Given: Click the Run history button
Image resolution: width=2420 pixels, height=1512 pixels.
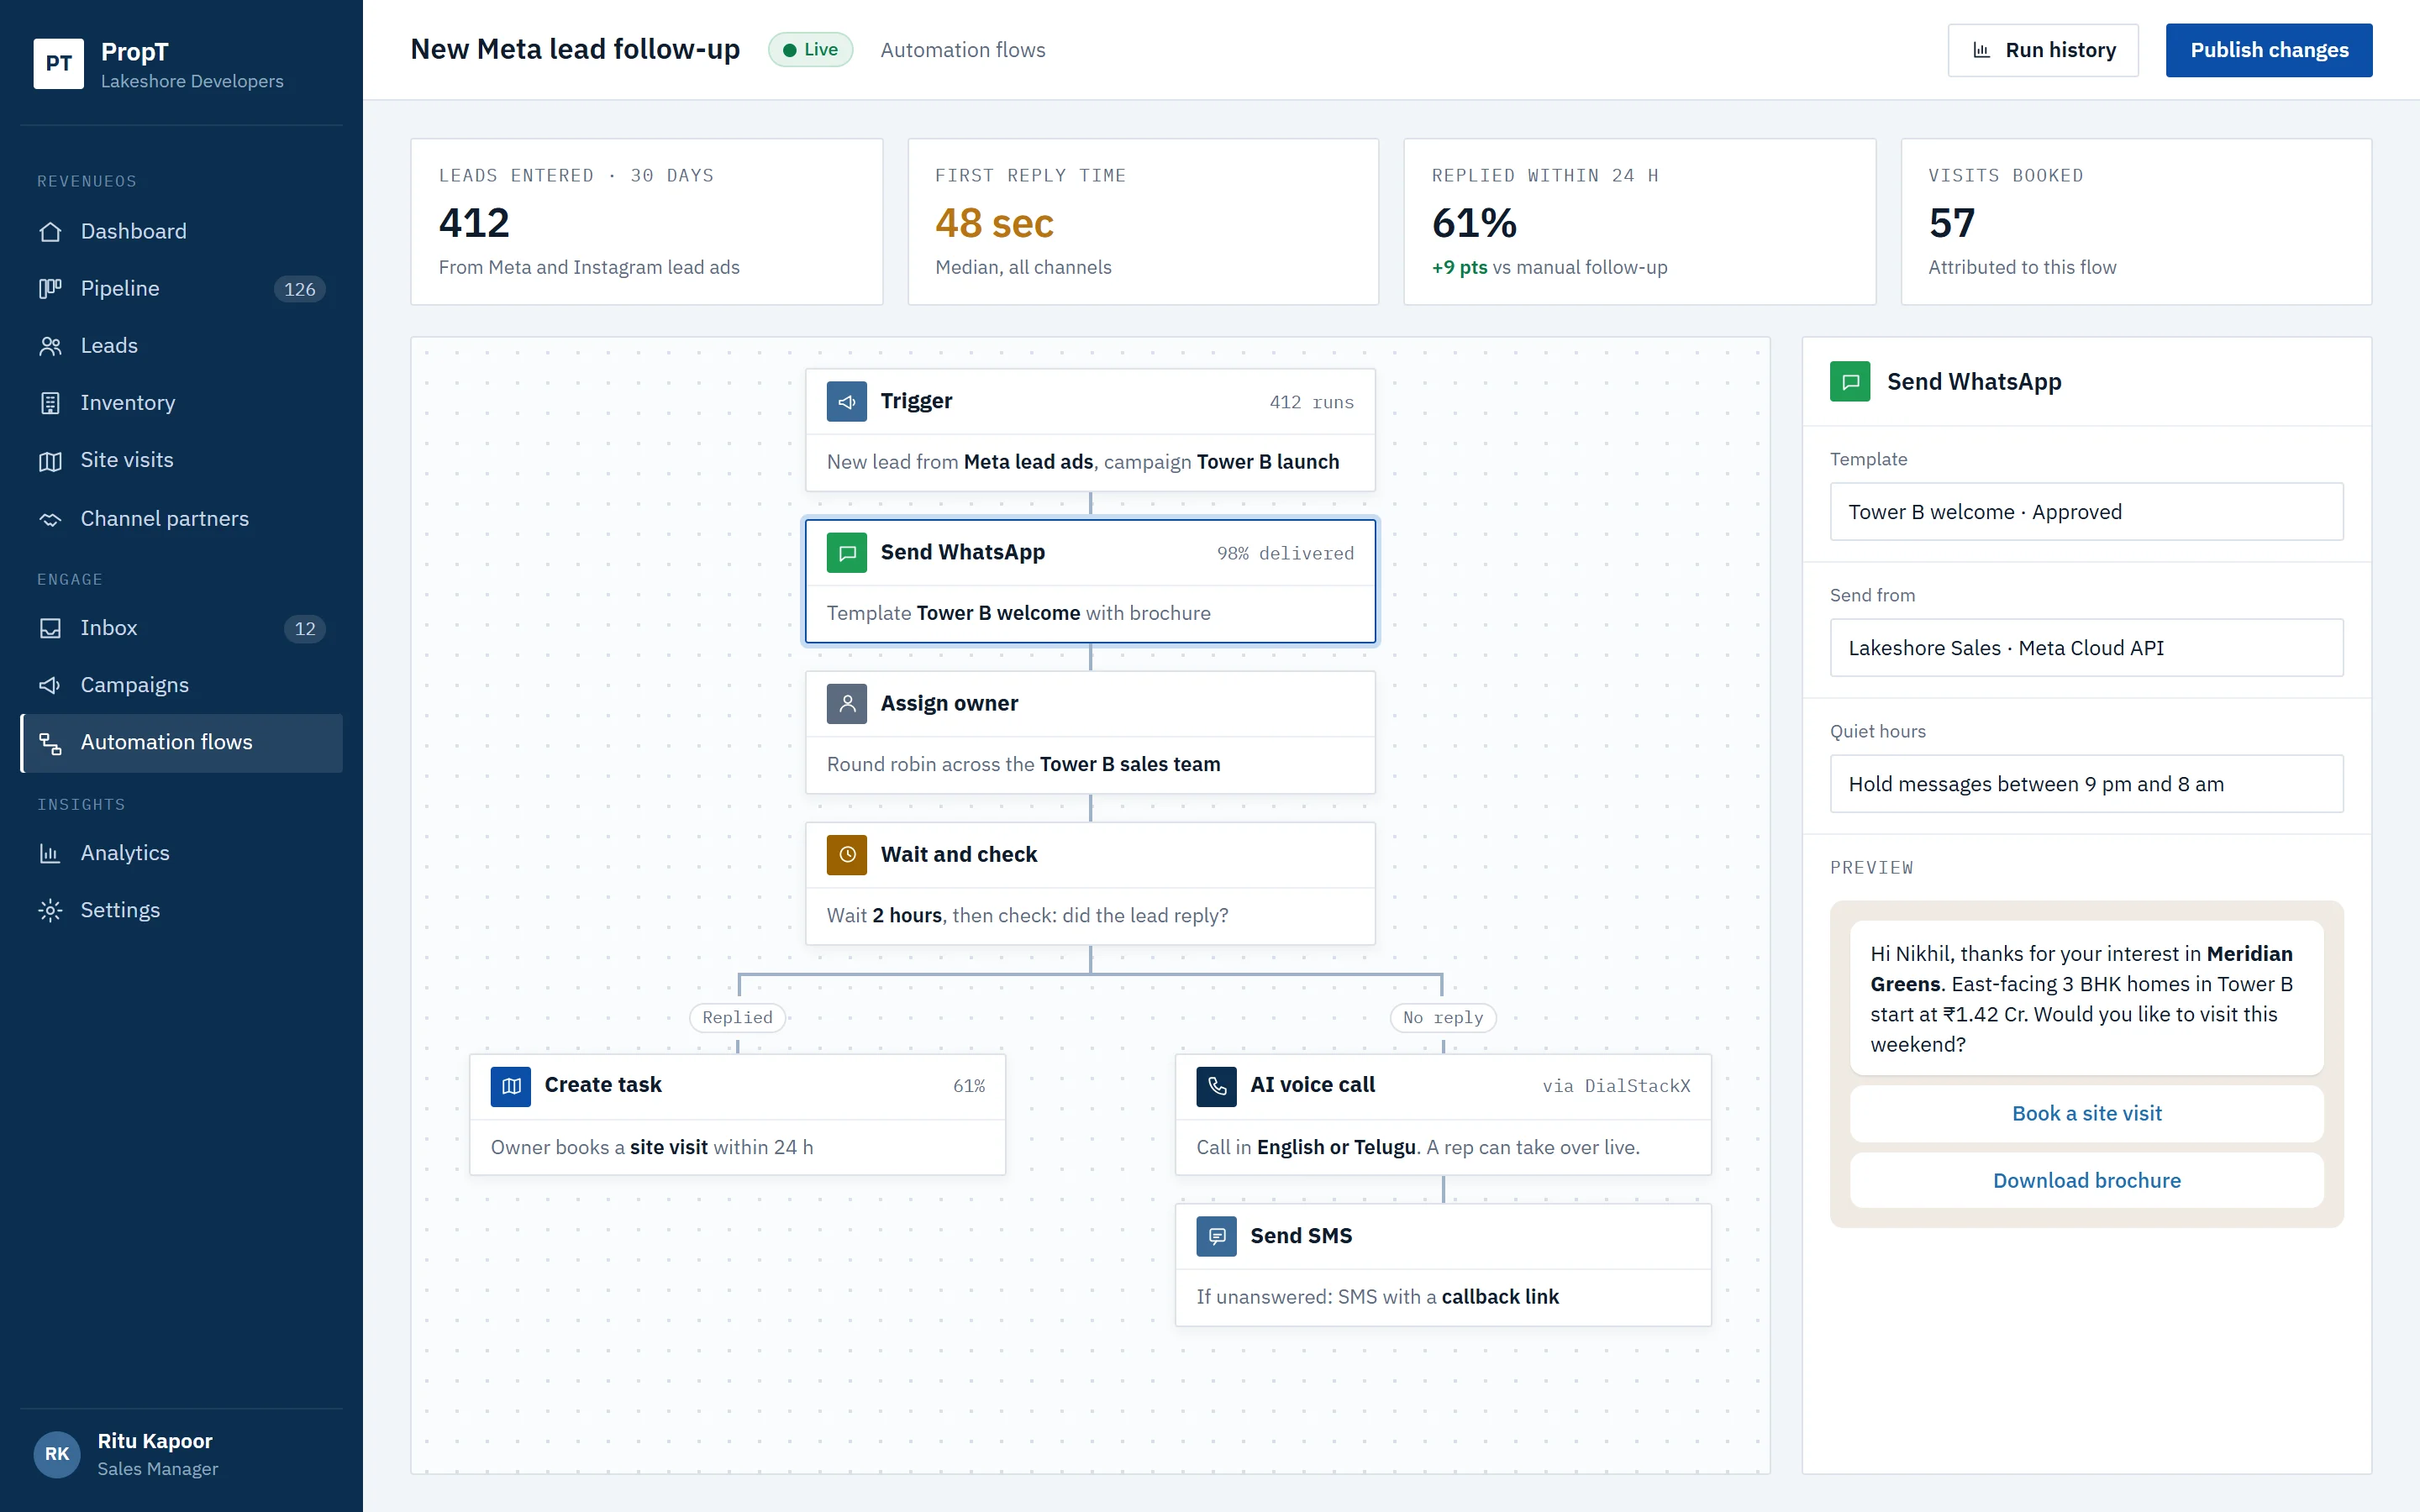Looking at the screenshot, I should (2043, 50).
